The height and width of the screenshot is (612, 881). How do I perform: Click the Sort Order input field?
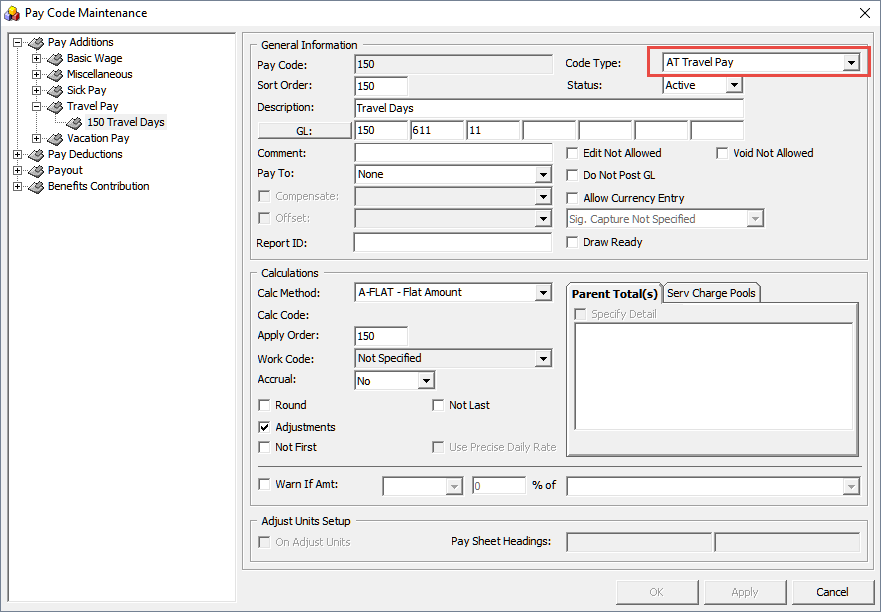[x=382, y=86]
